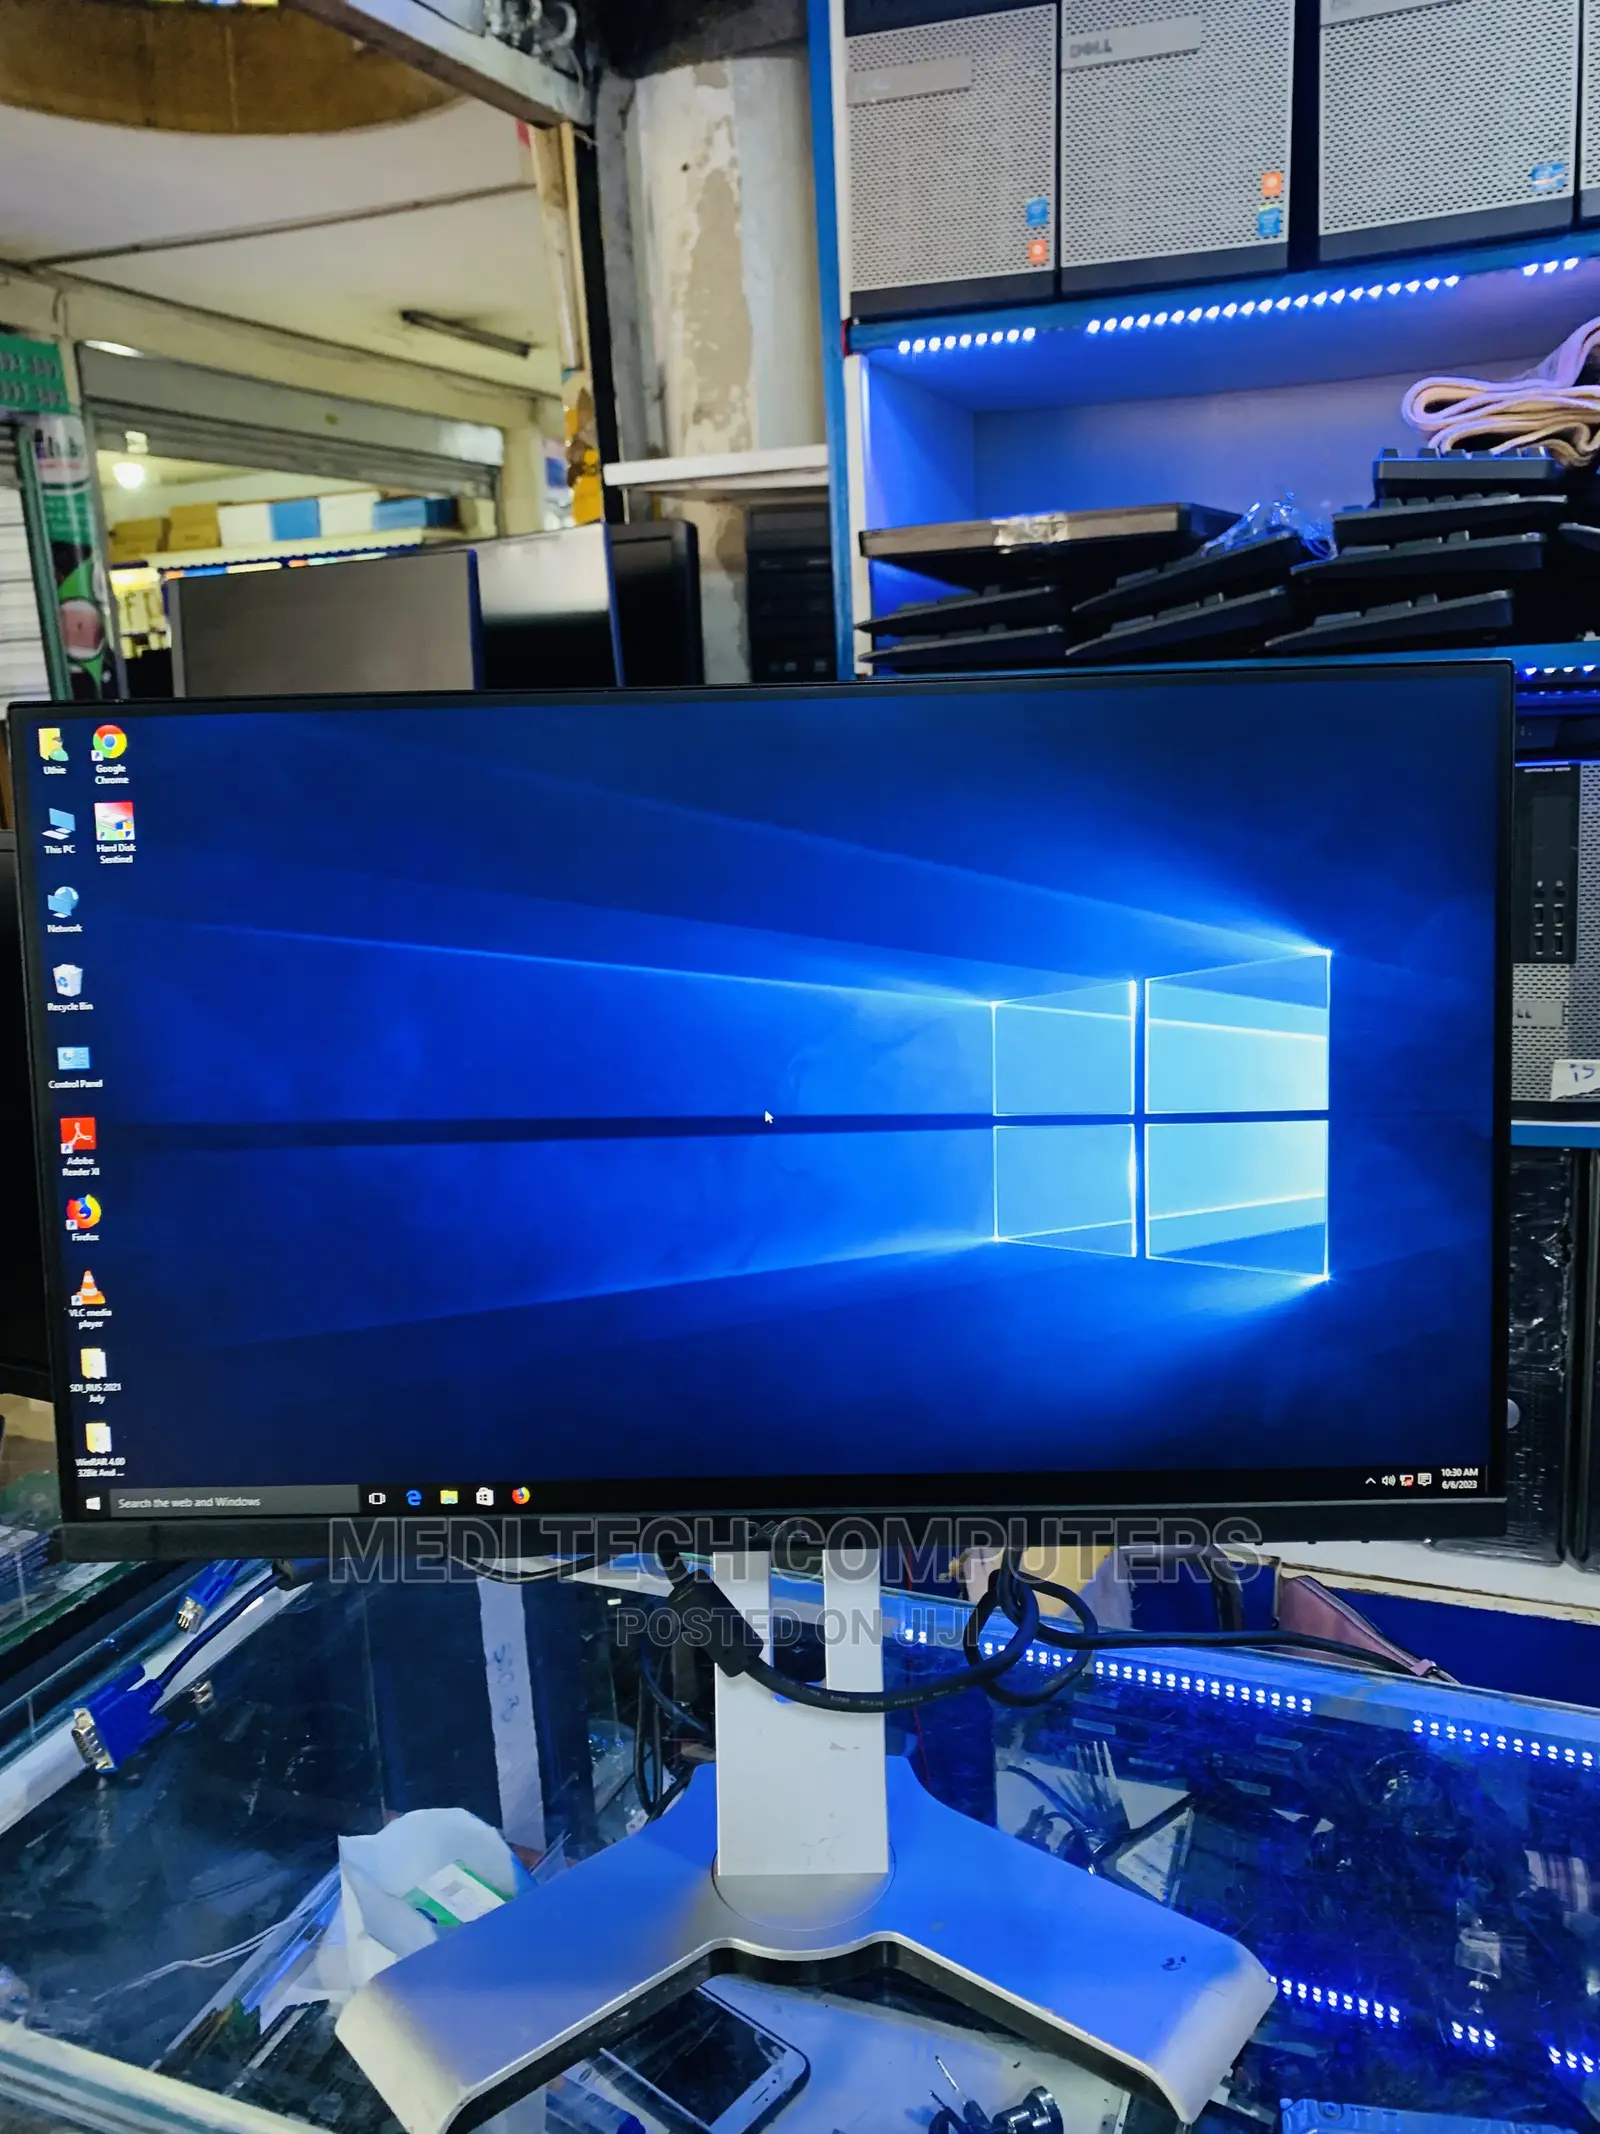Open File Explorer from the taskbar
This screenshot has height=2134, width=1600.
tap(449, 1497)
